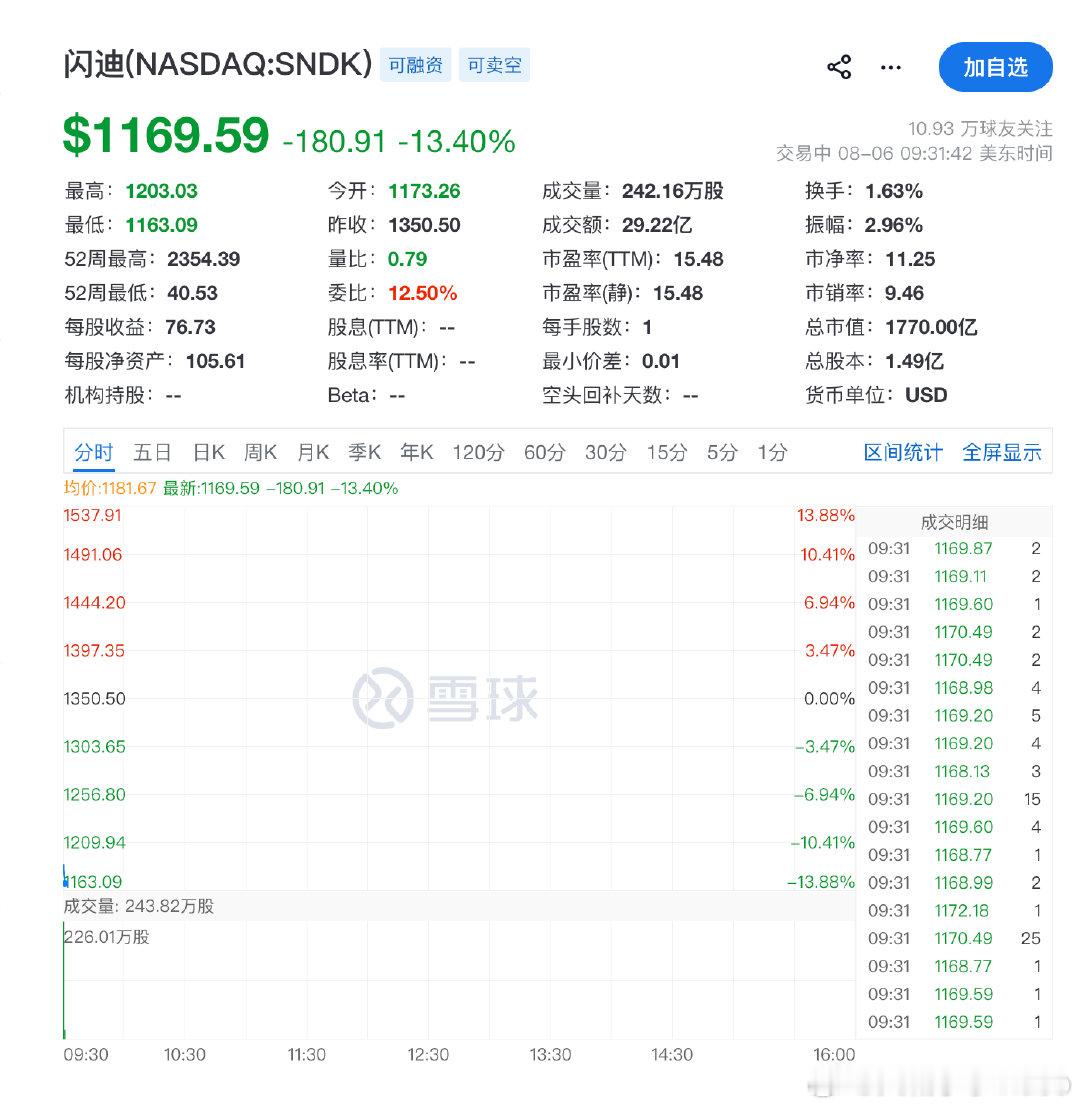The image size is (1080, 1108).
Task: Click the 1350.50 price axis label
Action: [95, 698]
